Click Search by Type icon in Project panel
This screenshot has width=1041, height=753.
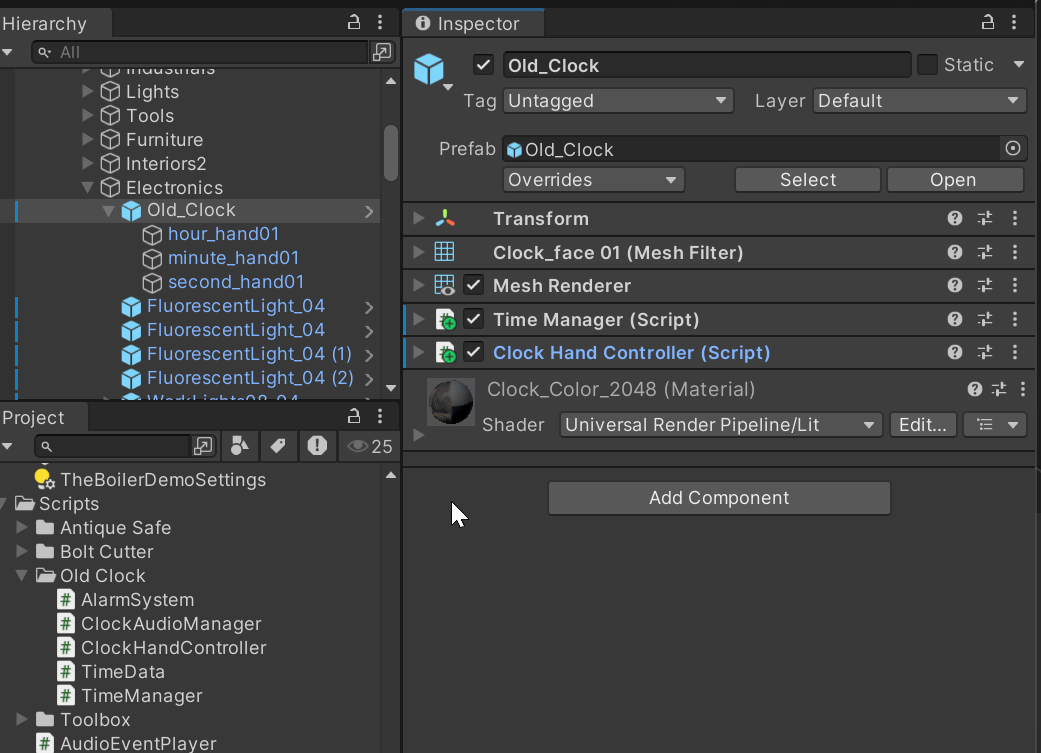[x=240, y=446]
